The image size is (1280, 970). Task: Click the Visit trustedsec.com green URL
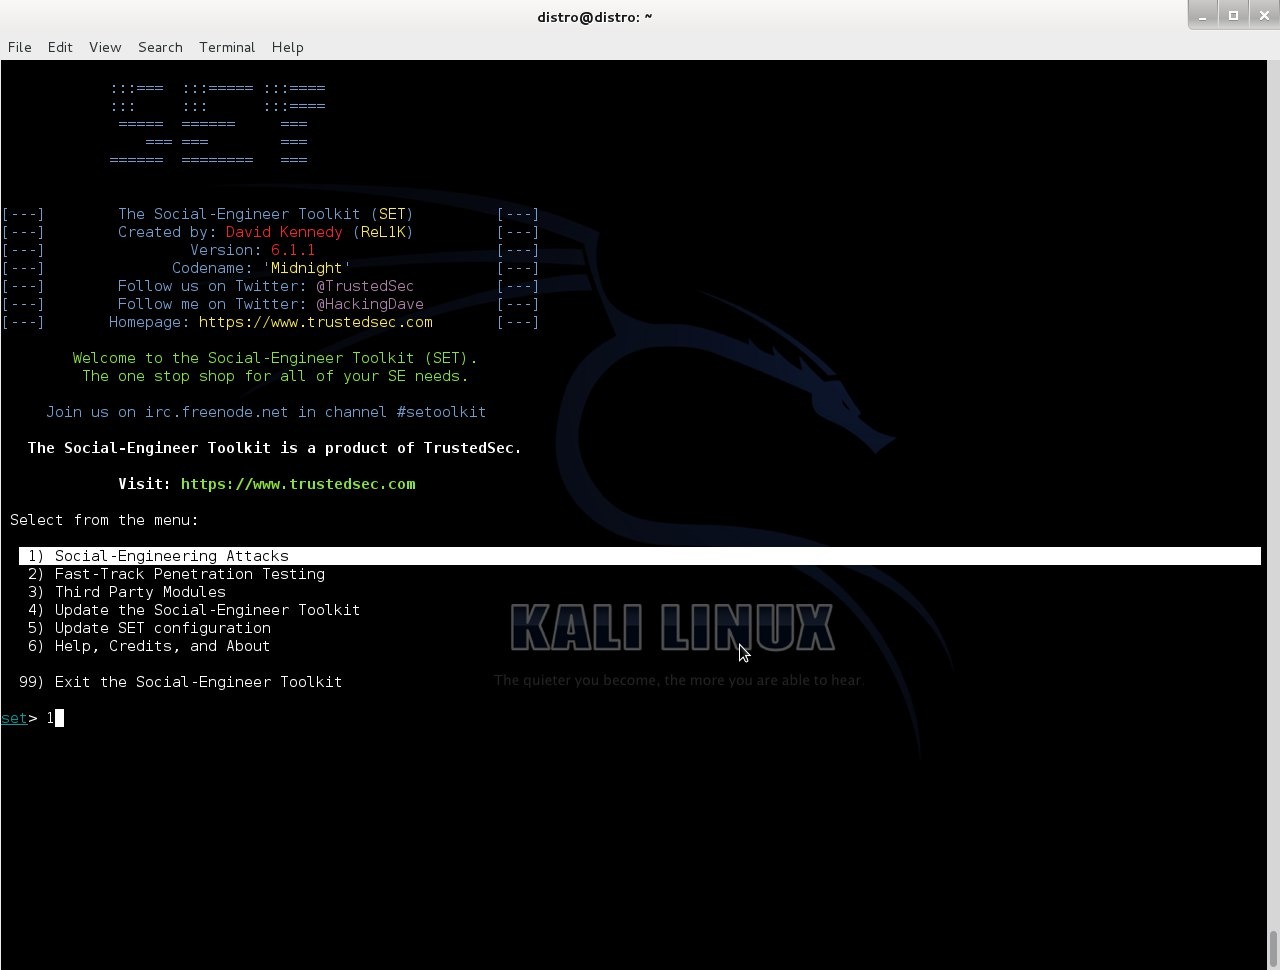click(x=298, y=484)
